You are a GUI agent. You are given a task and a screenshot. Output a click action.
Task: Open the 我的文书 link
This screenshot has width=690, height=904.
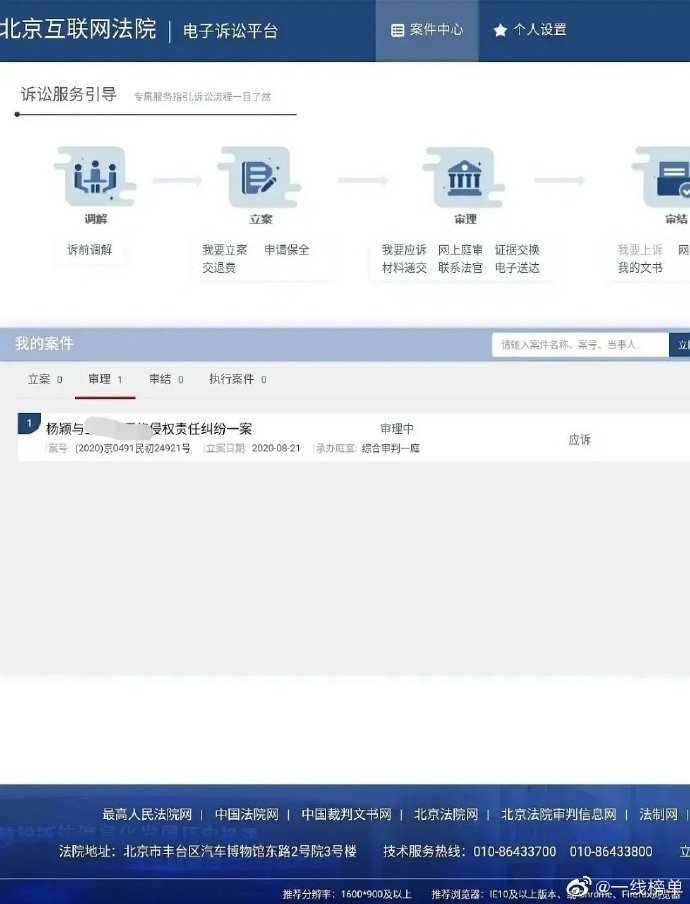[x=640, y=268]
